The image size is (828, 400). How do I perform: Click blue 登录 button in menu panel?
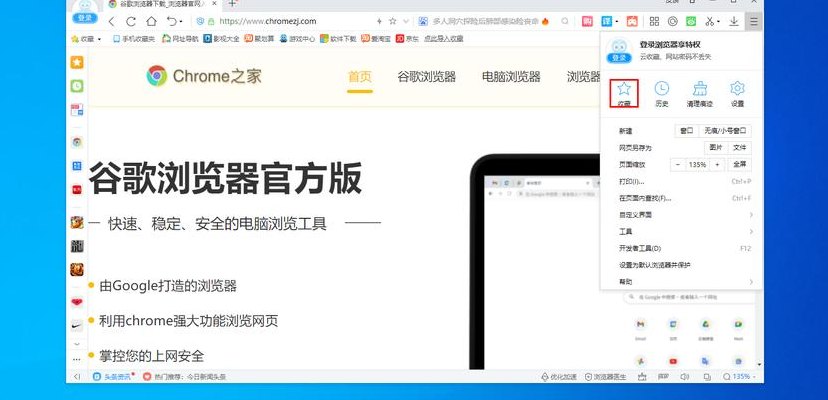click(x=619, y=58)
